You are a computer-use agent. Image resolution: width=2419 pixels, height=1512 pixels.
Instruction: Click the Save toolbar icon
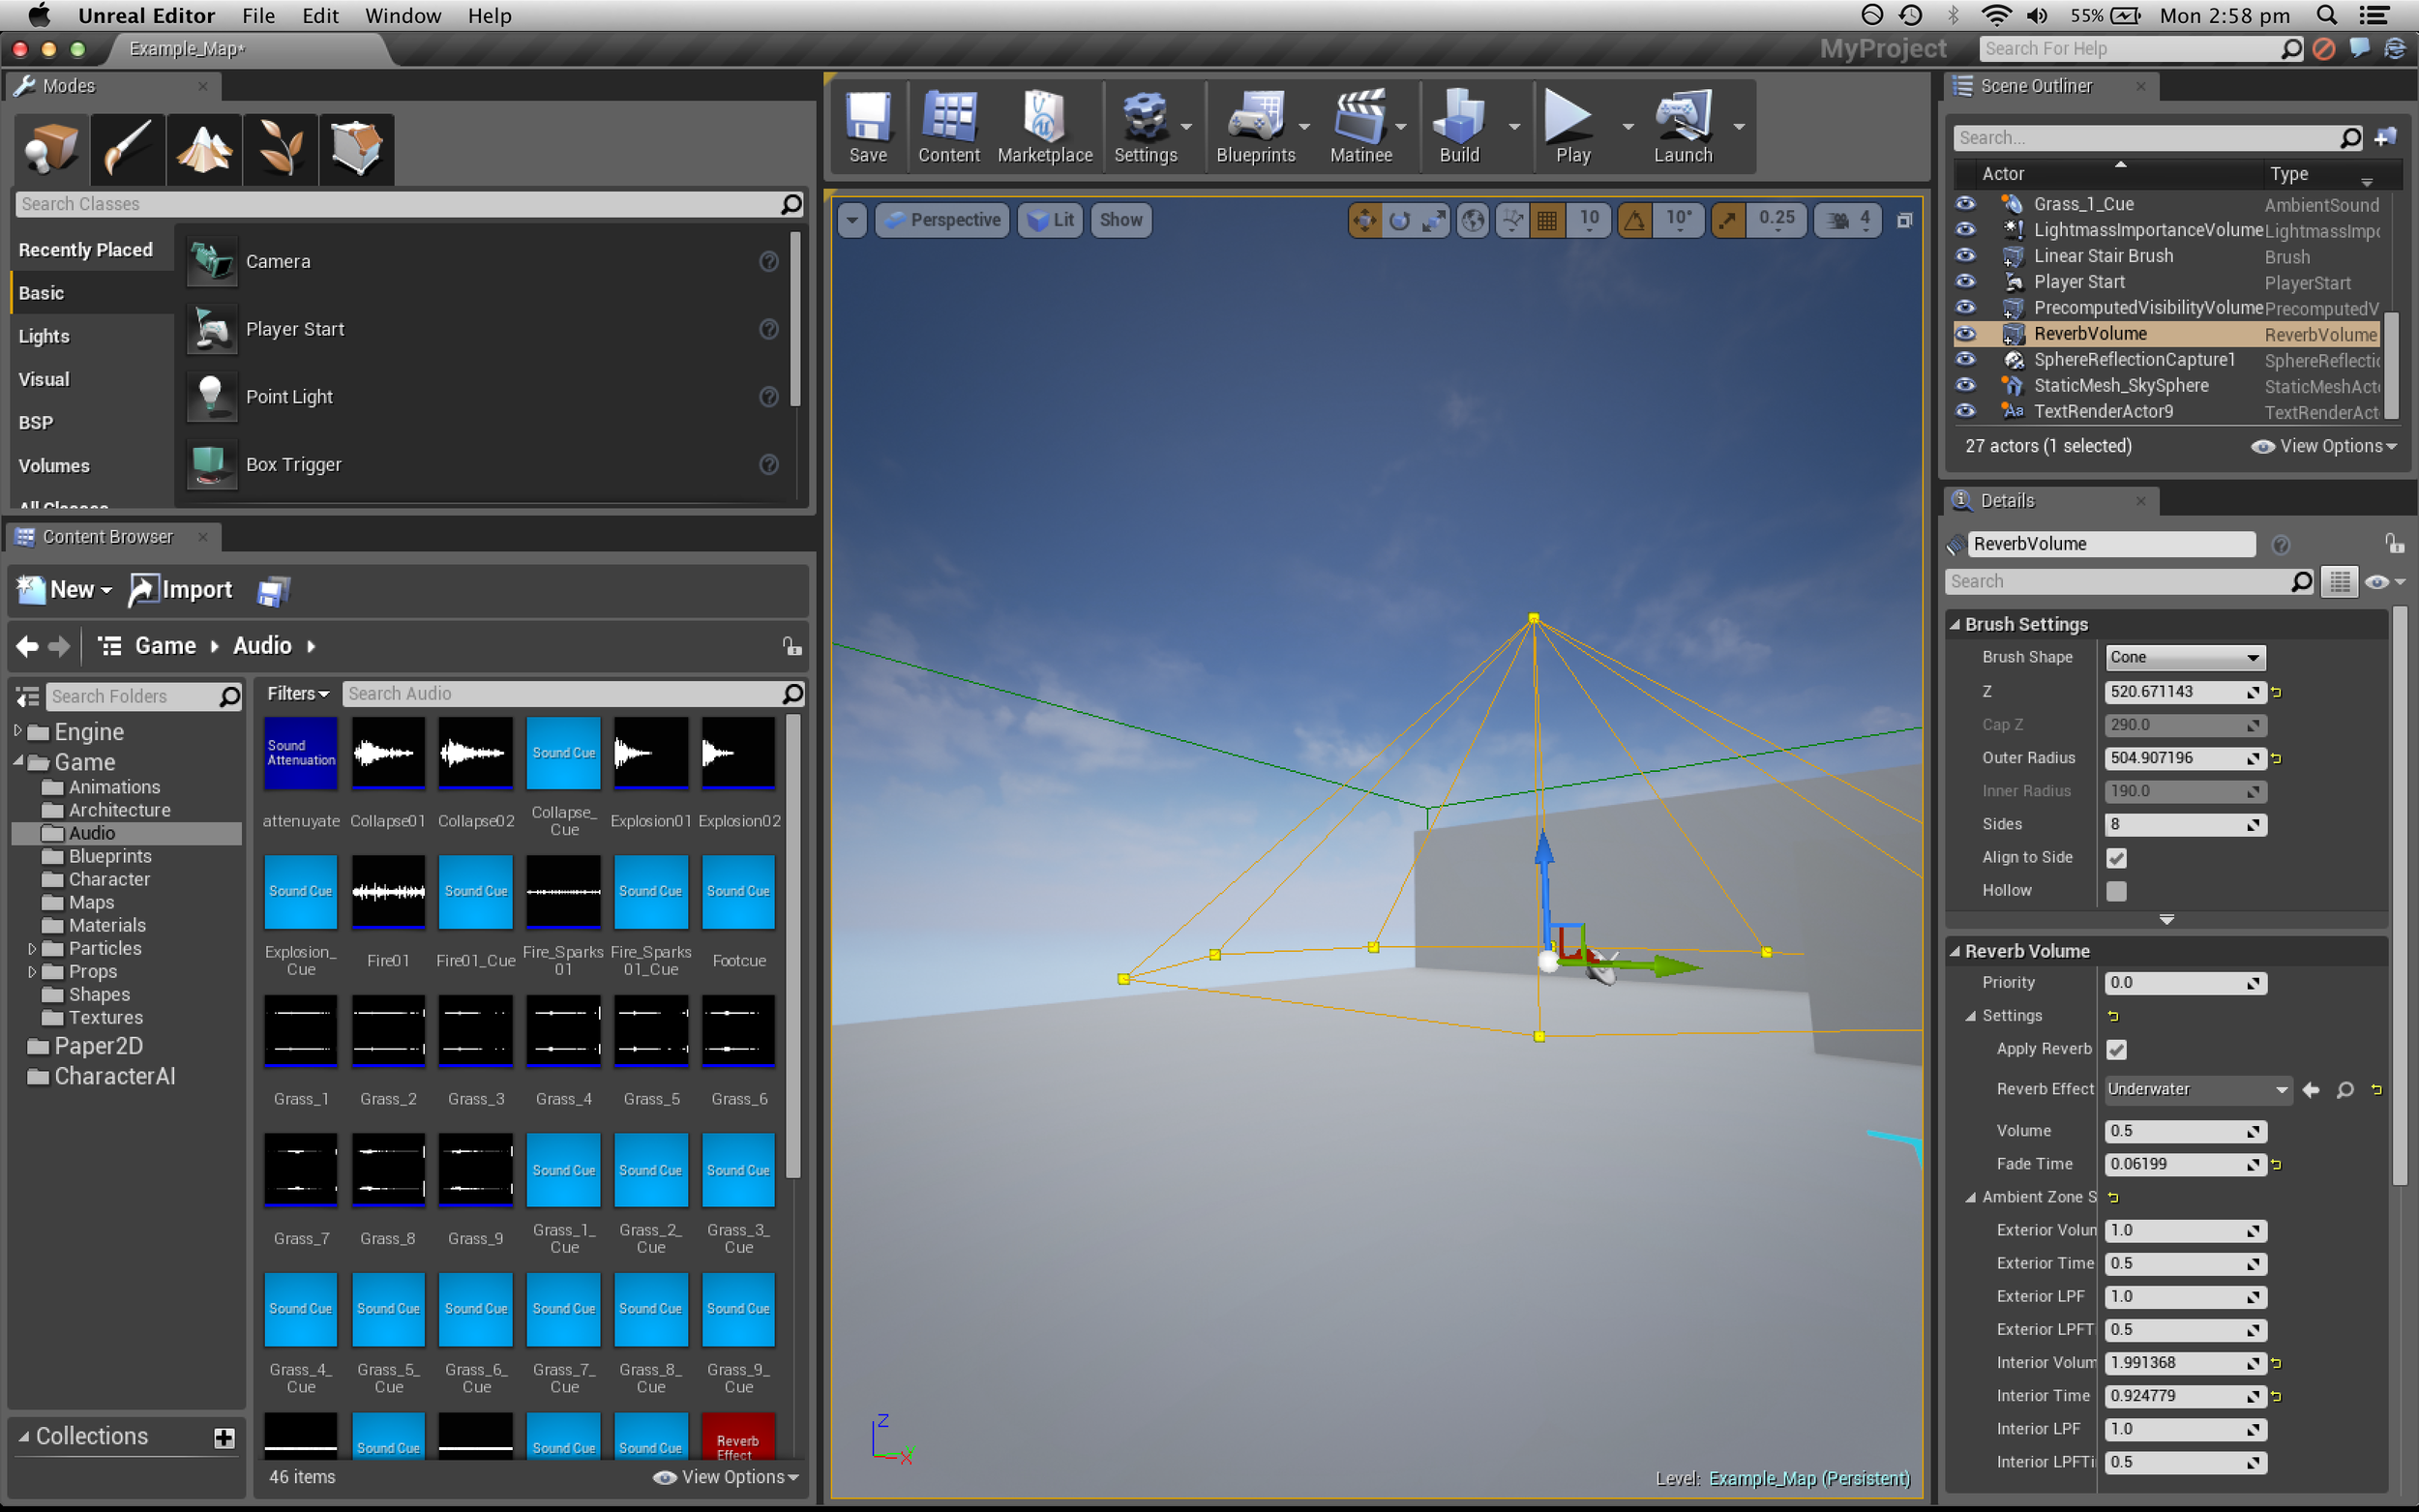click(x=867, y=127)
